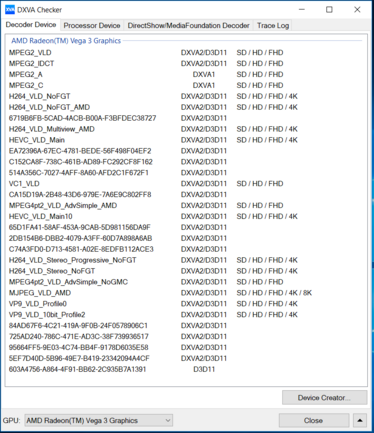This screenshot has height=433, width=374.
Task: Switch to the Trace Log tab
Action: (x=273, y=26)
